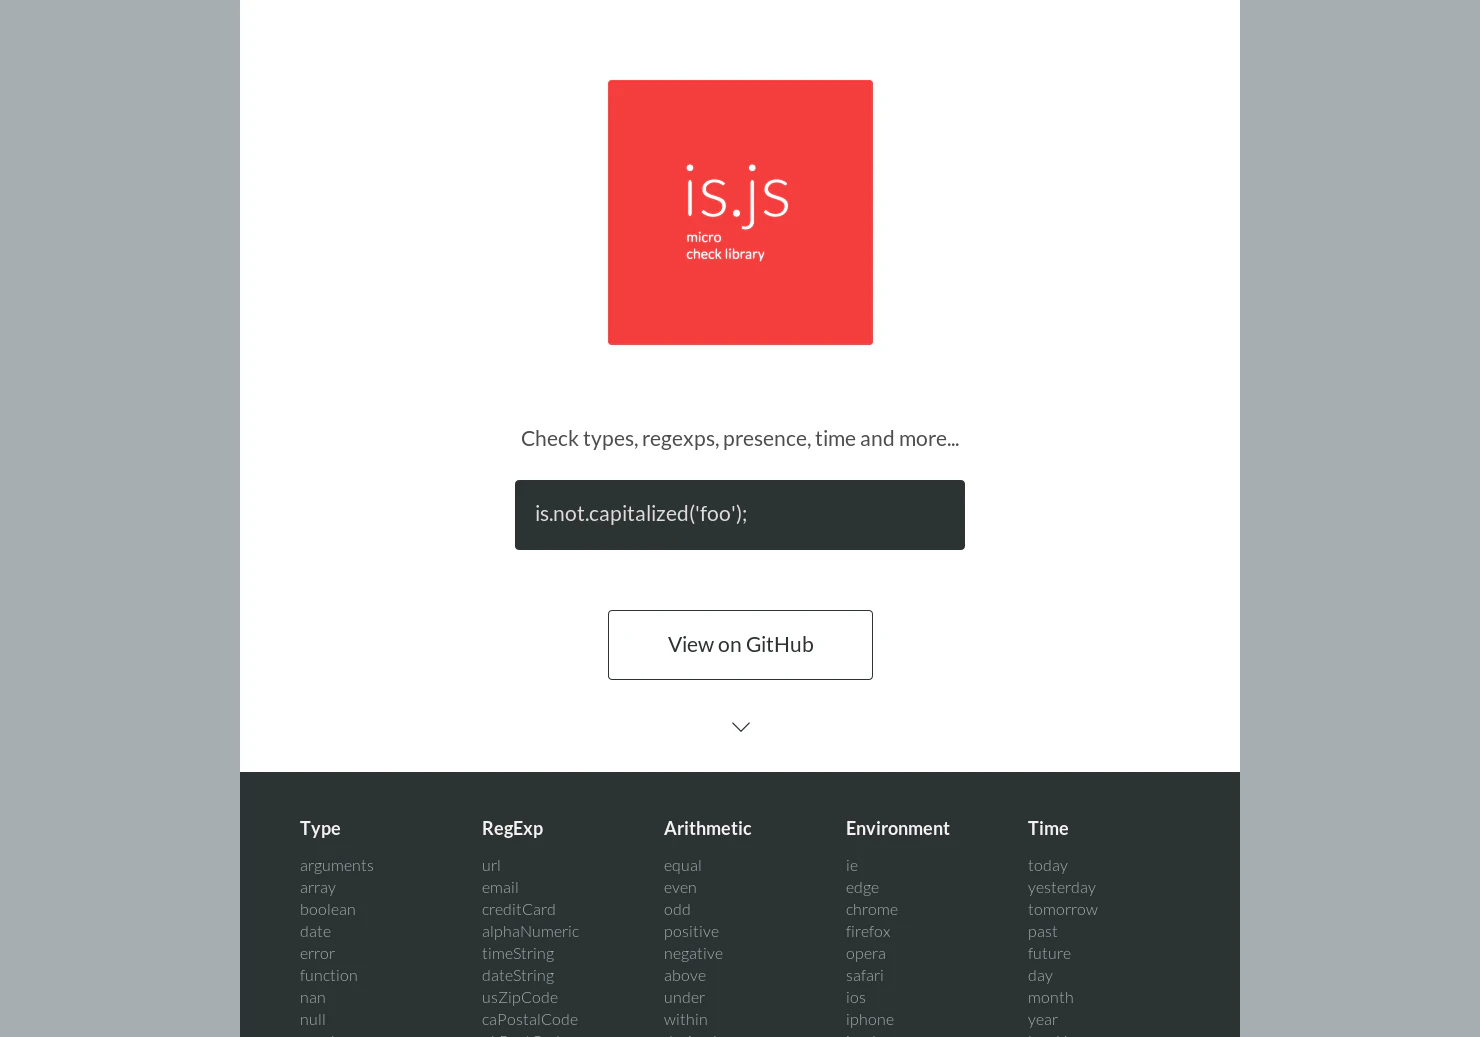
Task: Jump to the firefox check
Action: point(868,932)
